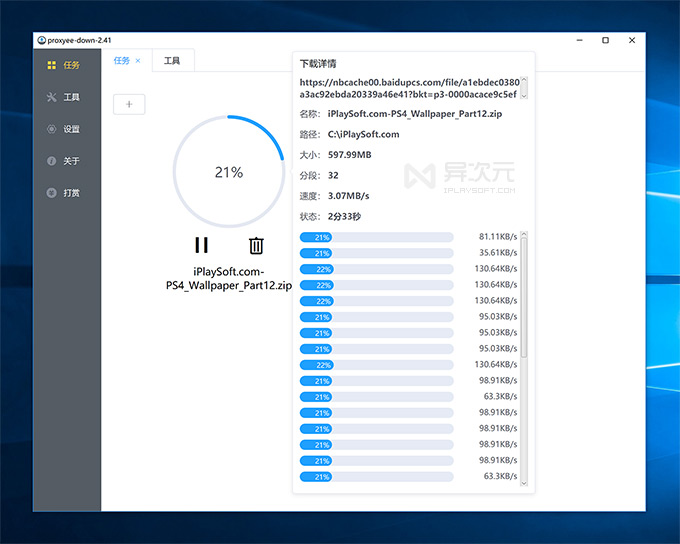Open 关于 info icon in sidebar
The width and height of the screenshot is (680, 544).
[x=51, y=161]
